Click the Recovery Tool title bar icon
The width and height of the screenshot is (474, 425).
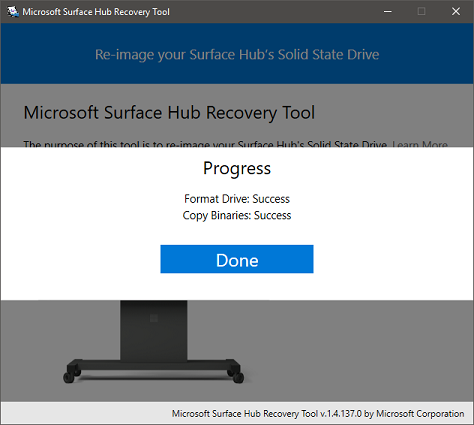tap(13, 12)
